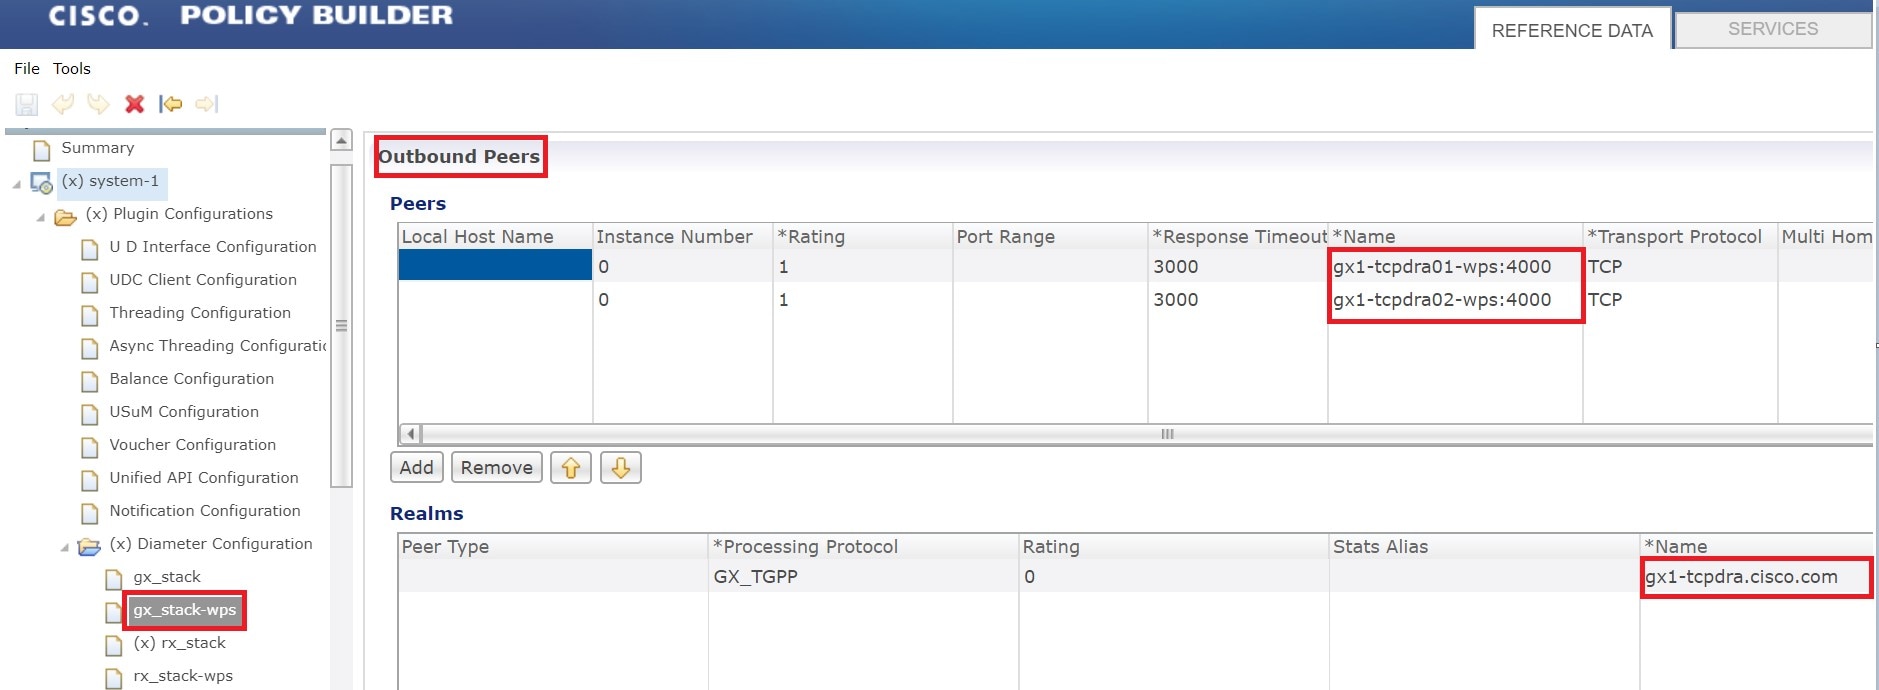Viewport: 1879px width, 690px height.
Task: Click the selected Local Host Name cell
Action: coord(495,265)
